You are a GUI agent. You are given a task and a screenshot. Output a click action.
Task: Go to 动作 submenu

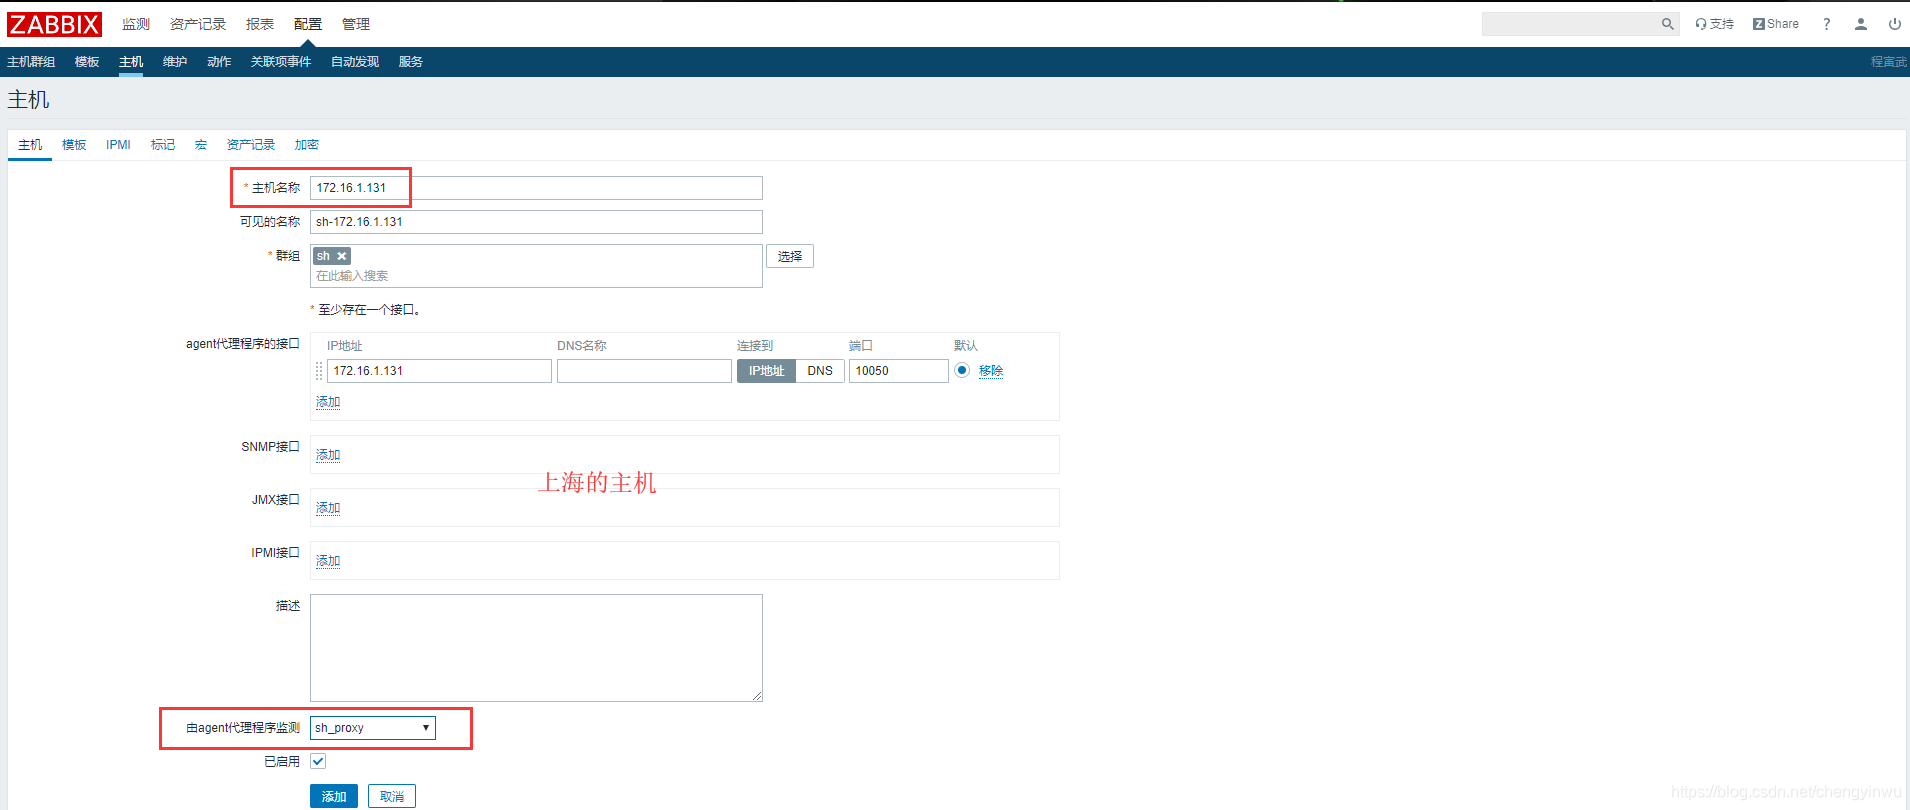(219, 62)
